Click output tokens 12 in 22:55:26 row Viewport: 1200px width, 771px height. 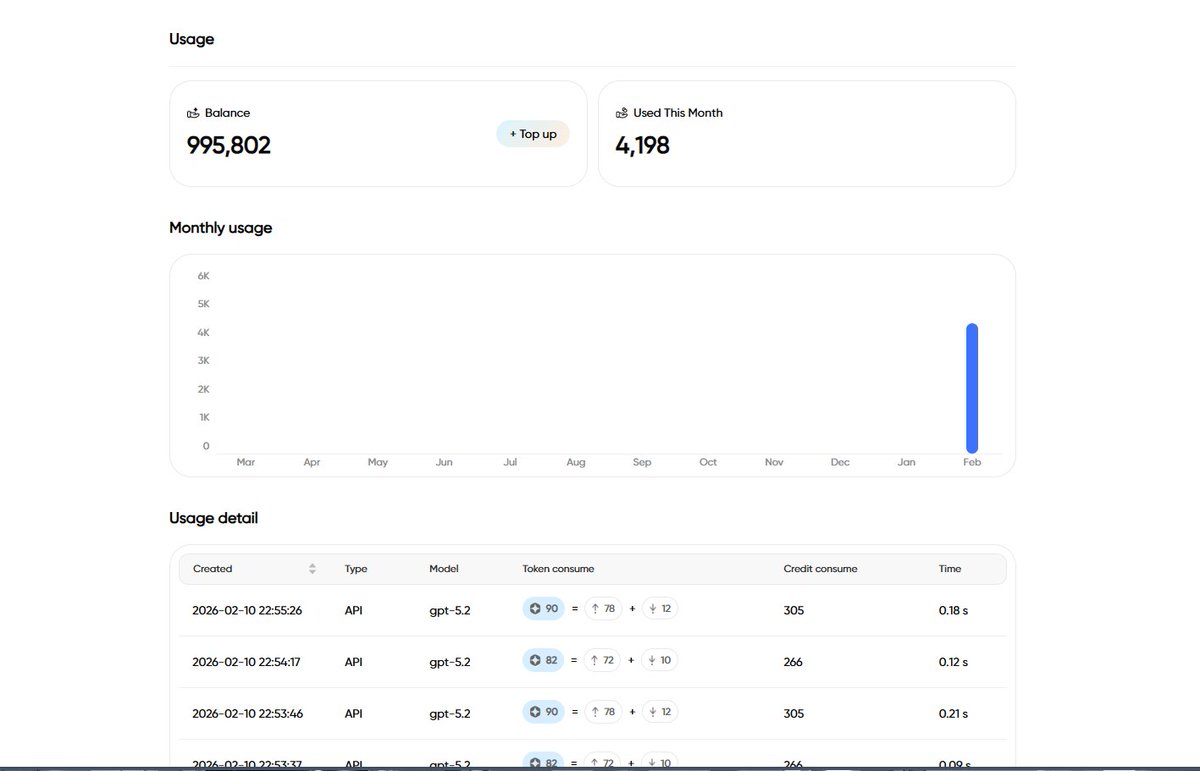(x=660, y=608)
